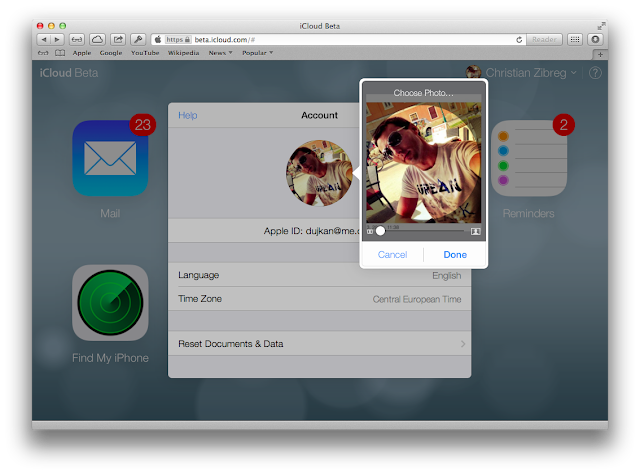Image resolution: width=640 pixels, height=474 pixels.
Task: Click the iCloud Beta logo text
Action: click(x=69, y=73)
